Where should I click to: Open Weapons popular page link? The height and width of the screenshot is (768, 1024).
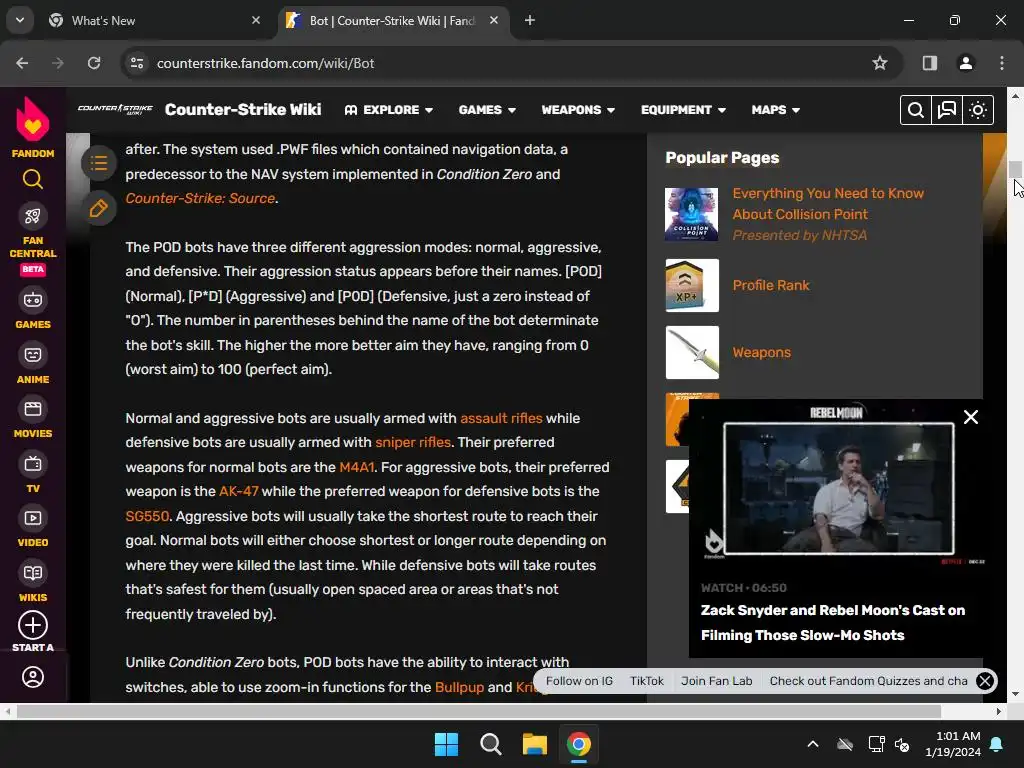[x=761, y=353]
